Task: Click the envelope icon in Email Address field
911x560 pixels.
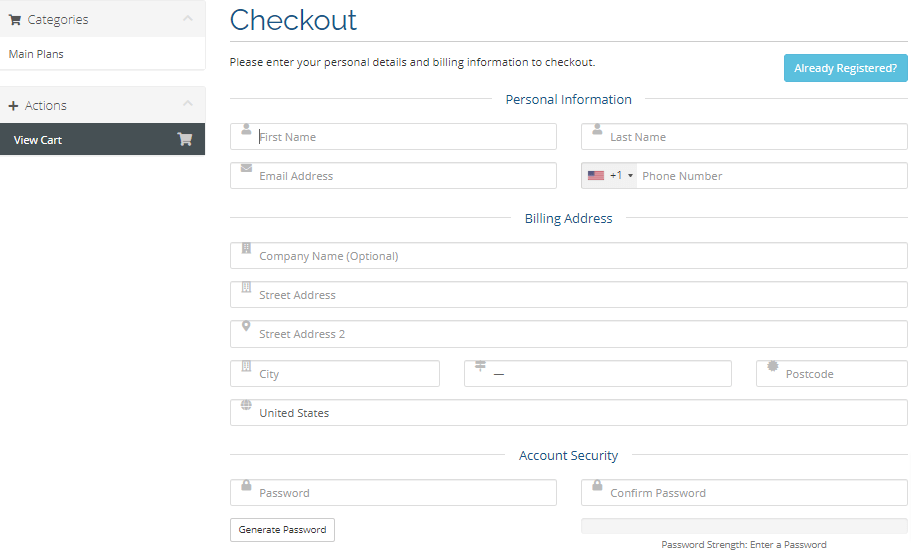Action: tap(246, 168)
